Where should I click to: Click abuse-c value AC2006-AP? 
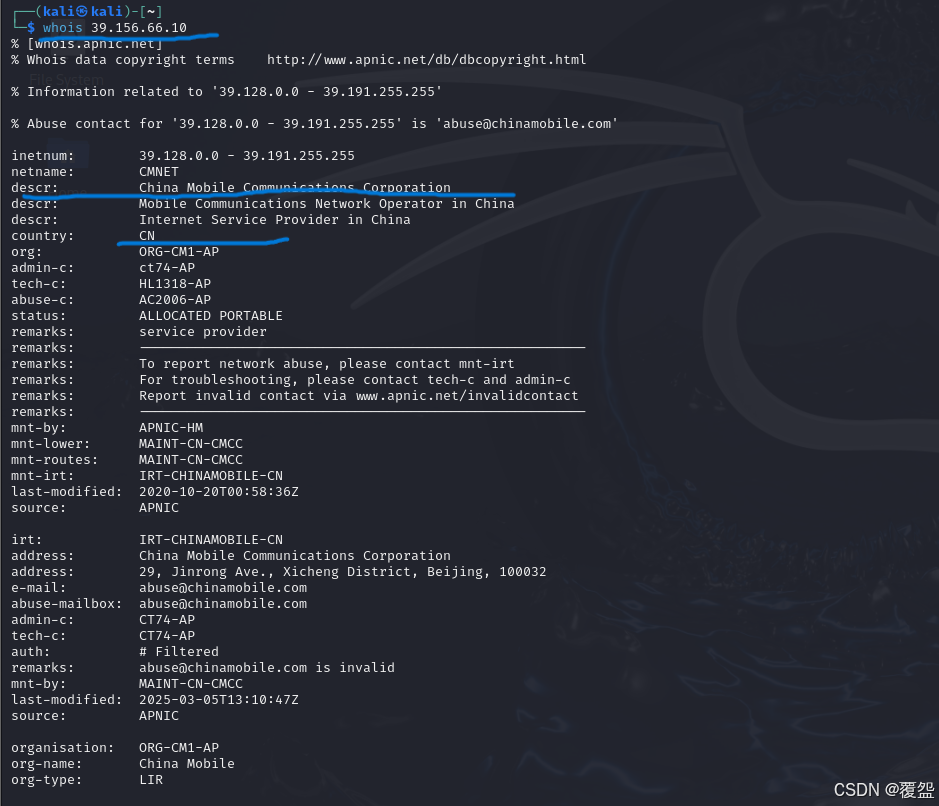(175, 300)
